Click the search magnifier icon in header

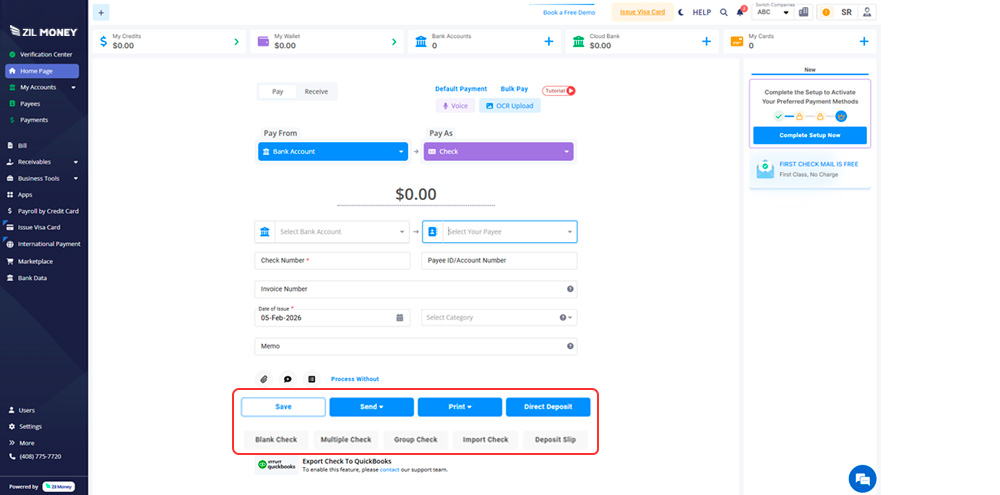pyautogui.click(x=723, y=12)
